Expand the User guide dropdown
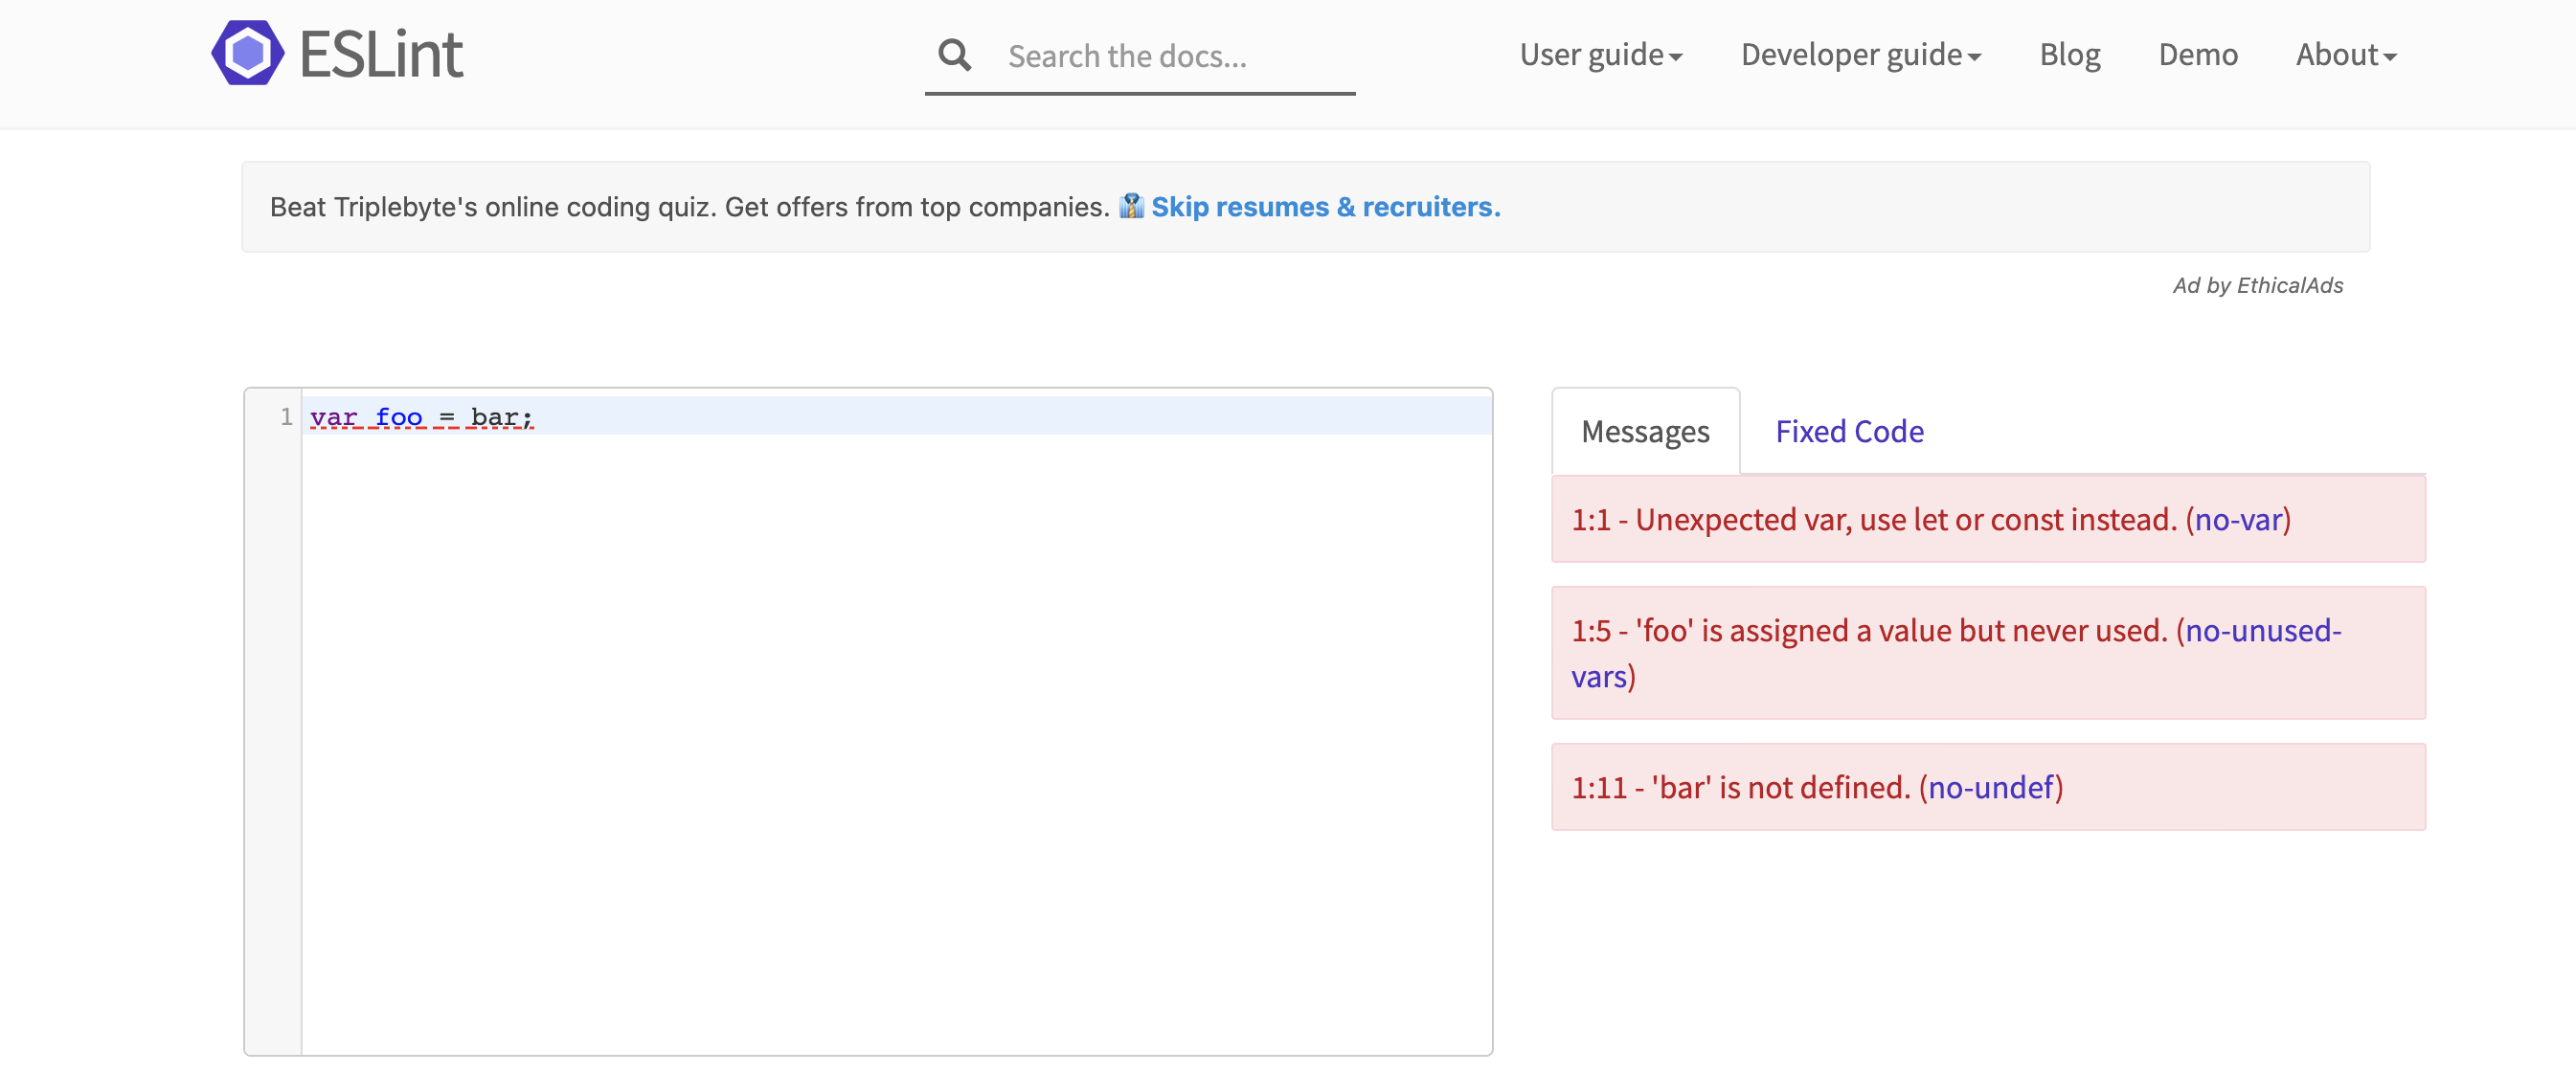The height and width of the screenshot is (1074, 2576). coord(1600,53)
